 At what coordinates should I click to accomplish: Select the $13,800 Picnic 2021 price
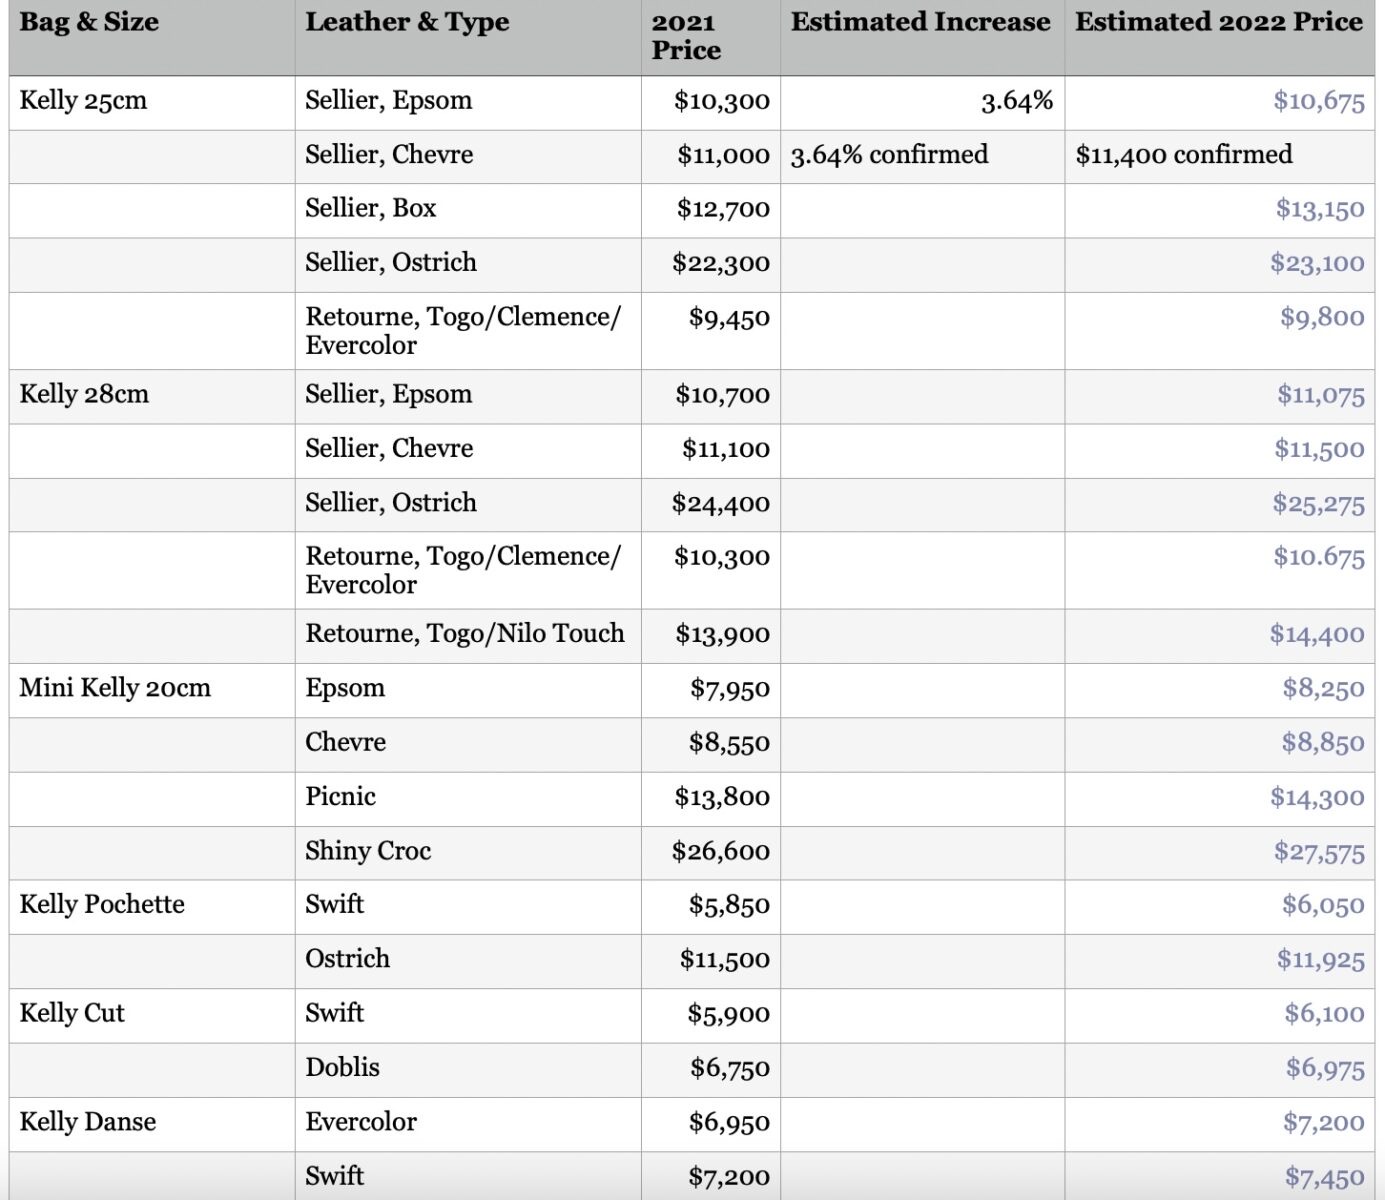(x=722, y=797)
